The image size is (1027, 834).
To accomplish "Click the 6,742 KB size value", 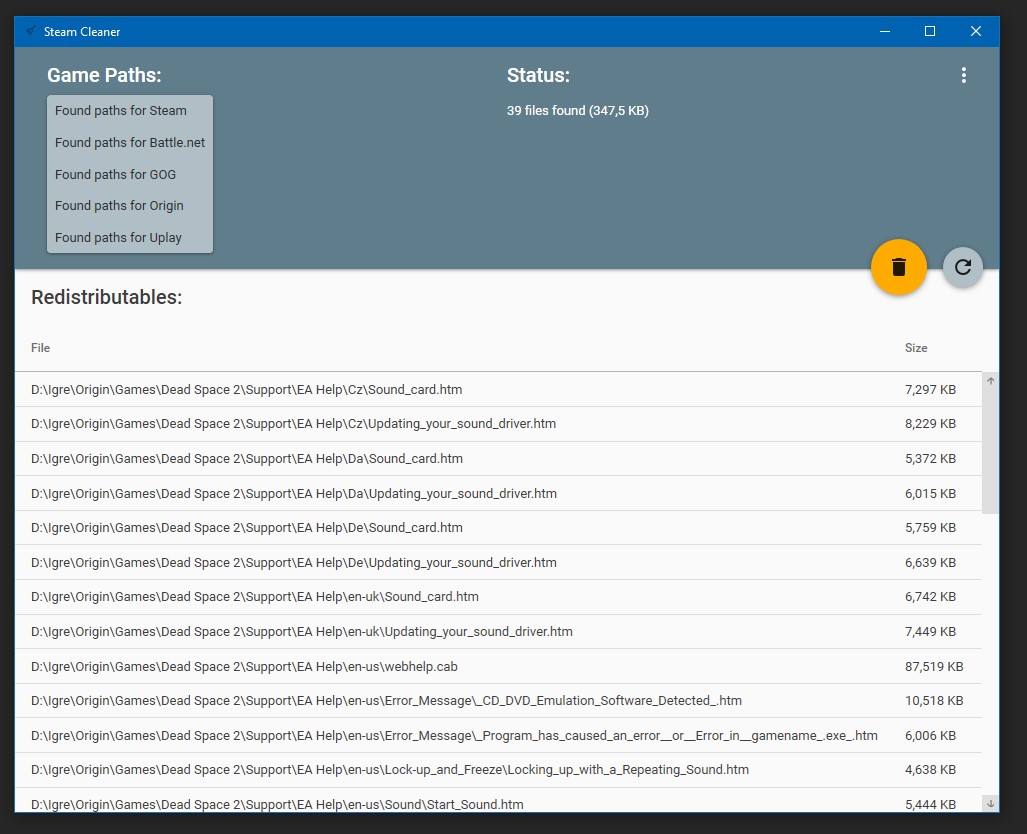I will tap(930, 597).
